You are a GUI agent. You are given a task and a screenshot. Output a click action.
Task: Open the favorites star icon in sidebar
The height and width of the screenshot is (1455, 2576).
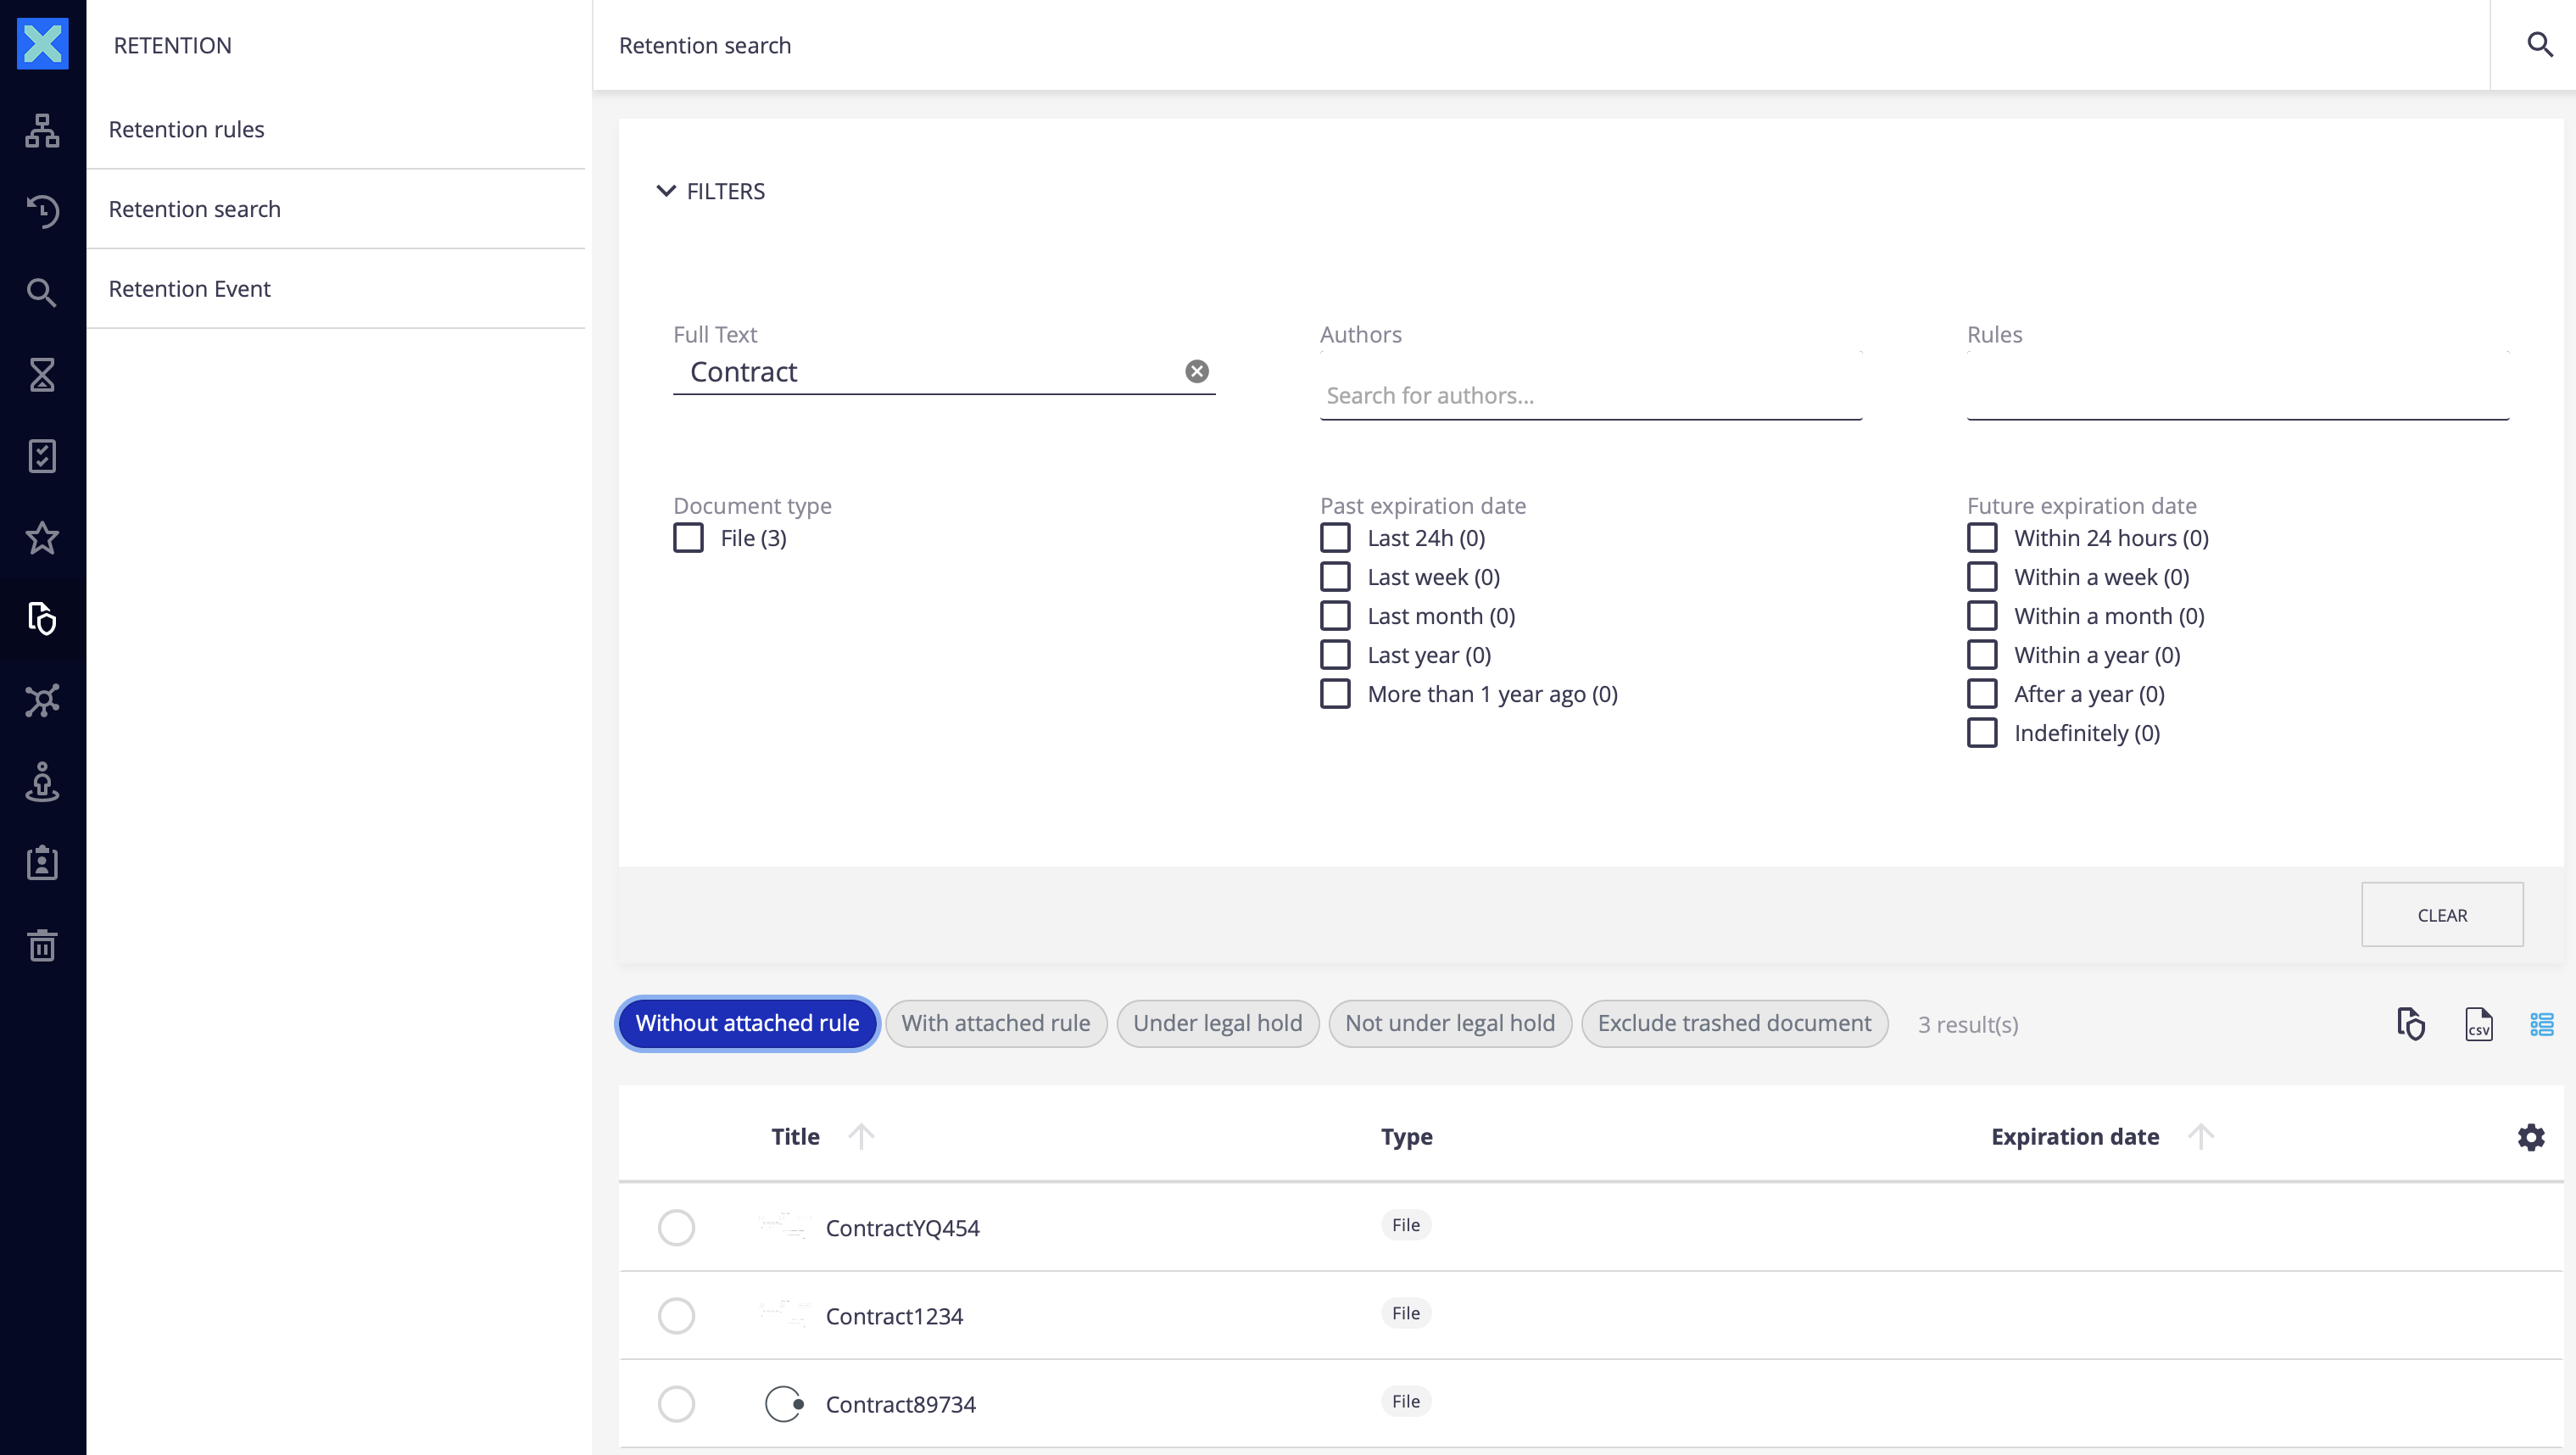coord(42,538)
